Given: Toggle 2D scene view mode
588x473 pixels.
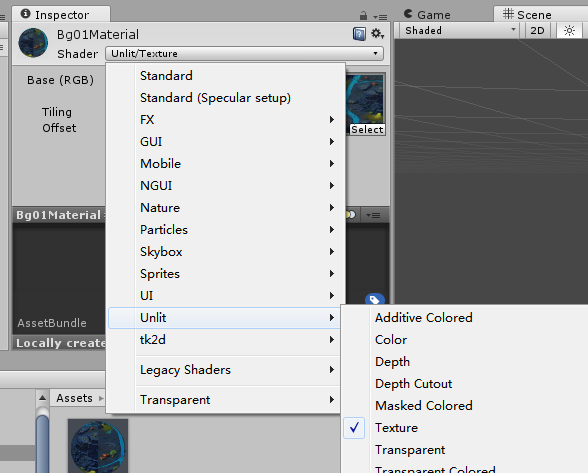Looking at the screenshot, I should pos(537,30).
